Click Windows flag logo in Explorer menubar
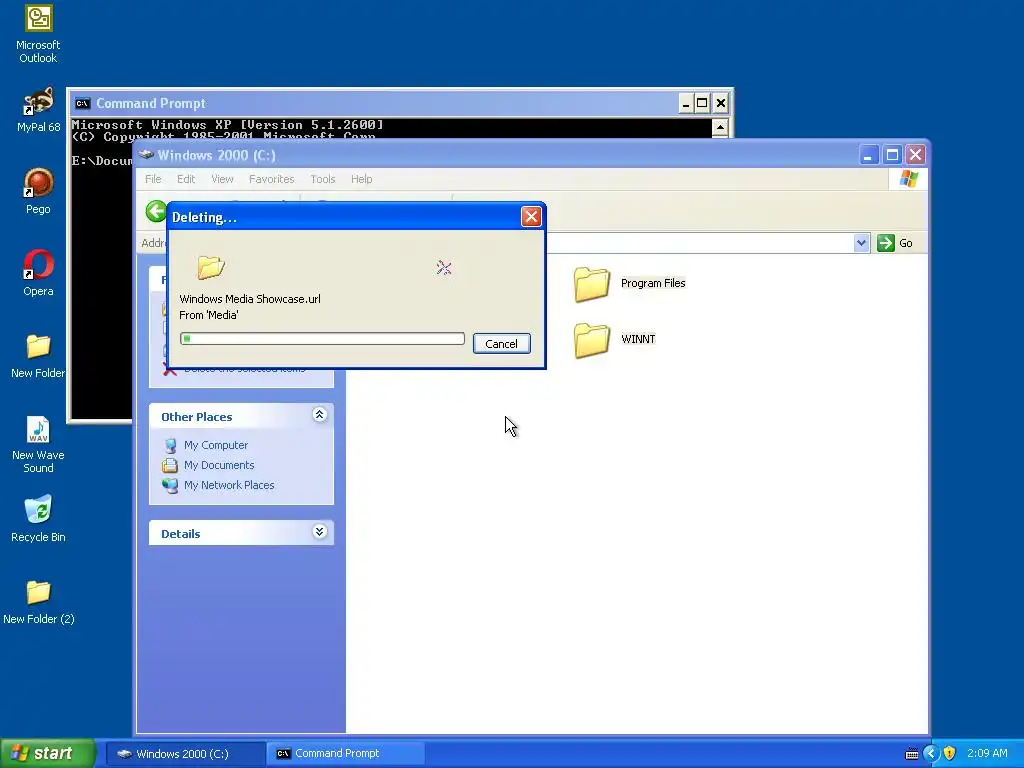Viewport: 1024px width, 768px height. click(908, 179)
